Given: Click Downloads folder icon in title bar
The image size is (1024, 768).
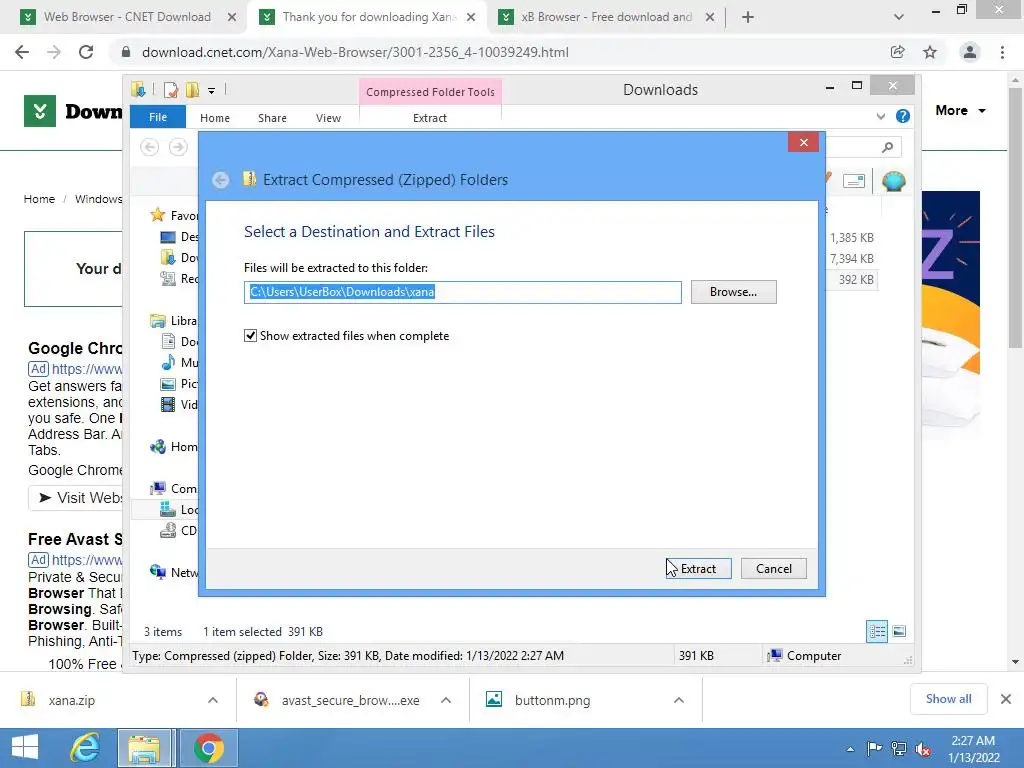Looking at the screenshot, I should (138, 90).
